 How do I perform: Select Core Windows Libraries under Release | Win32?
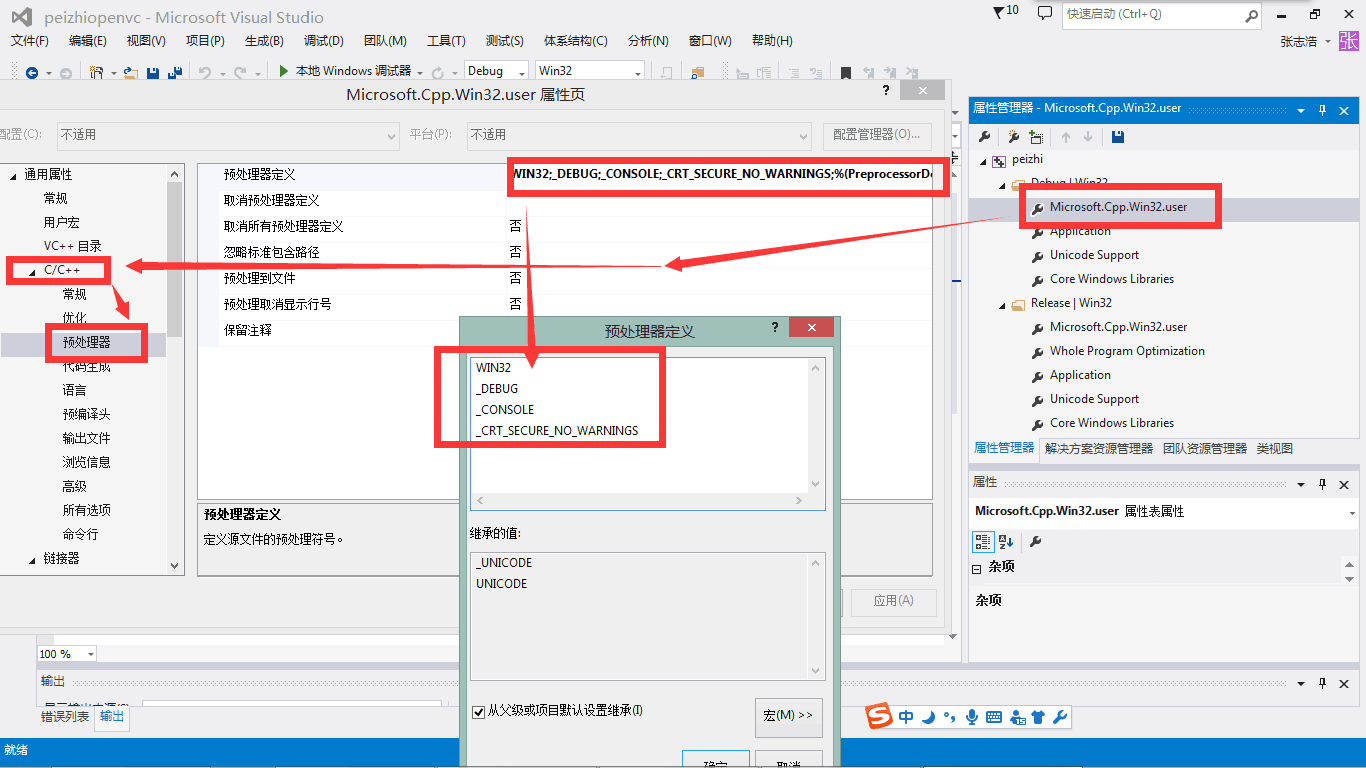1112,423
